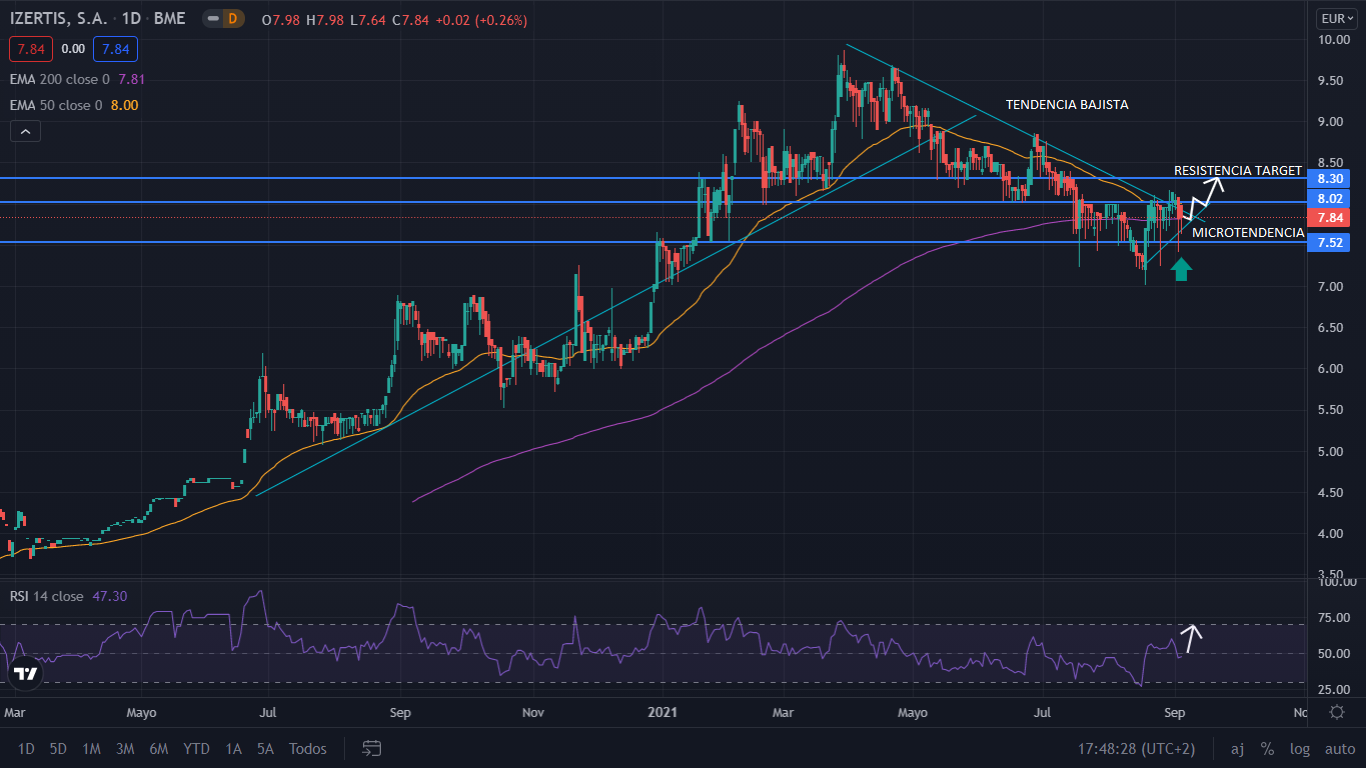Click the TradingView logo icon
1366x768 pixels.
[x=26, y=674]
